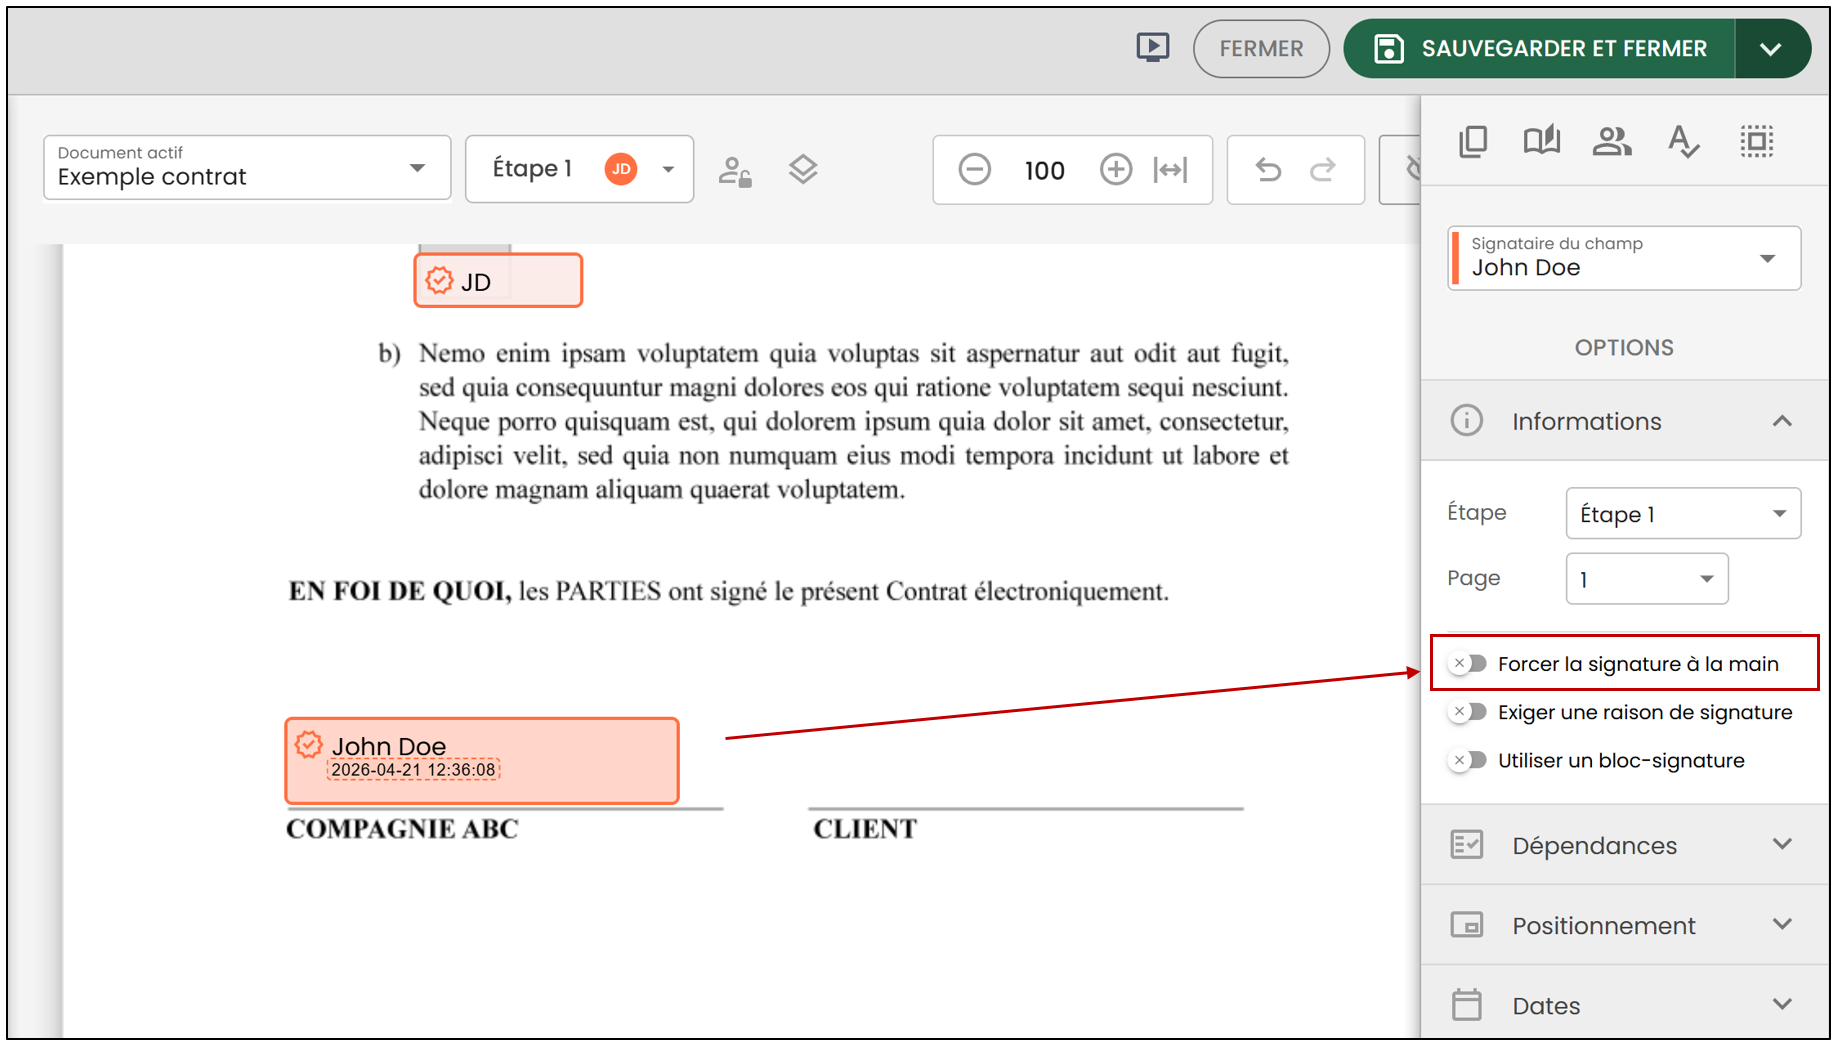
Task: Enable Forcer la signature à la main
Action: coord(1469,663)
